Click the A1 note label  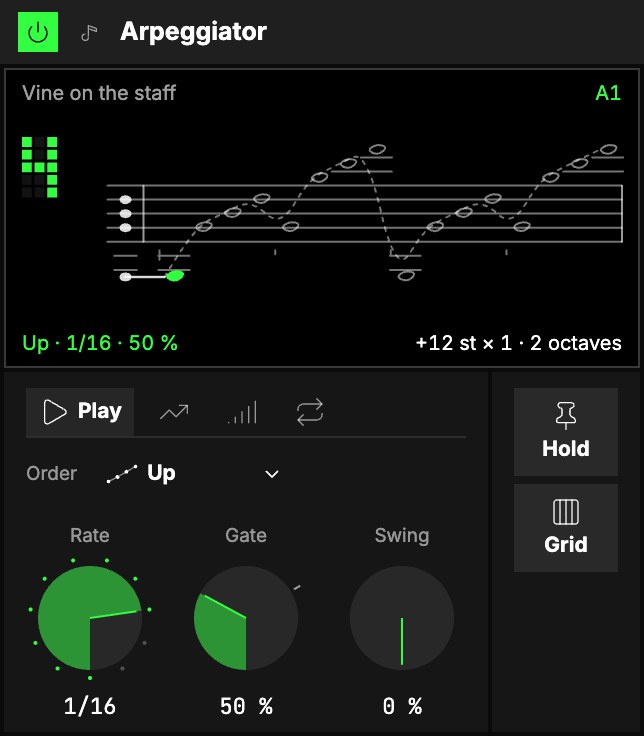coord(608,93)
